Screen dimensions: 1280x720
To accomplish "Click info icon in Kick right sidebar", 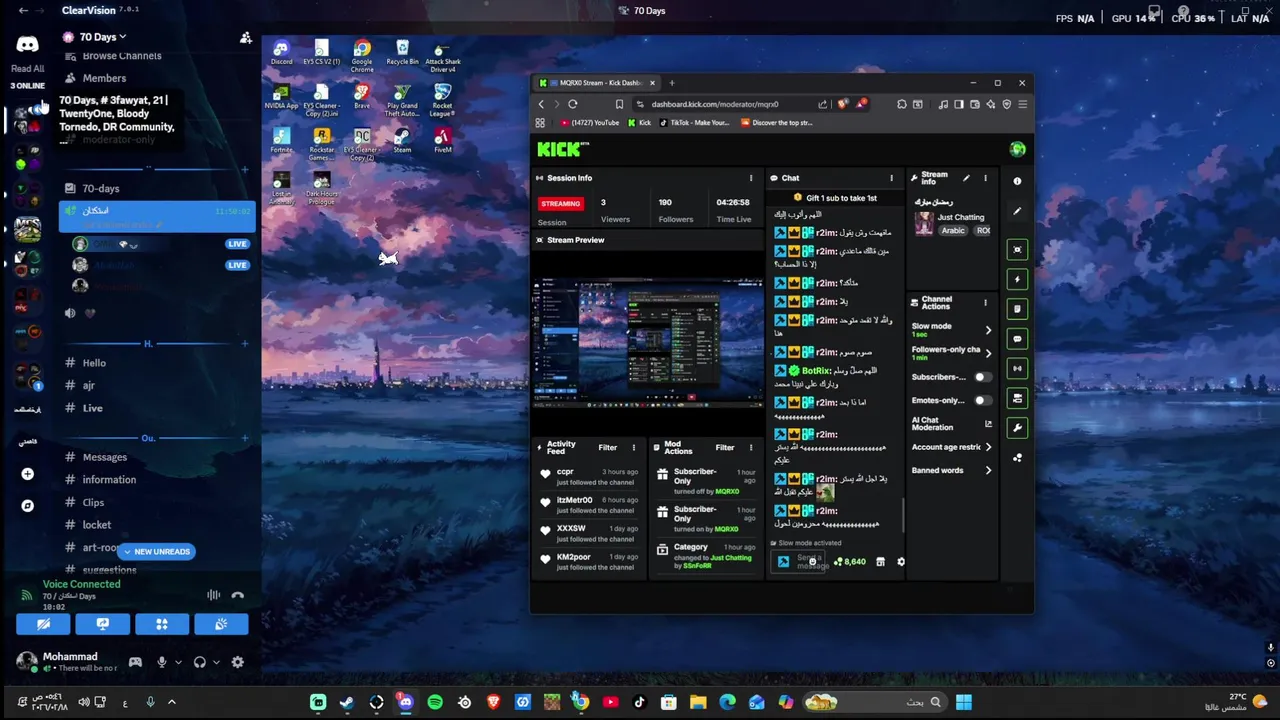I will click(x=1017, y=181).
